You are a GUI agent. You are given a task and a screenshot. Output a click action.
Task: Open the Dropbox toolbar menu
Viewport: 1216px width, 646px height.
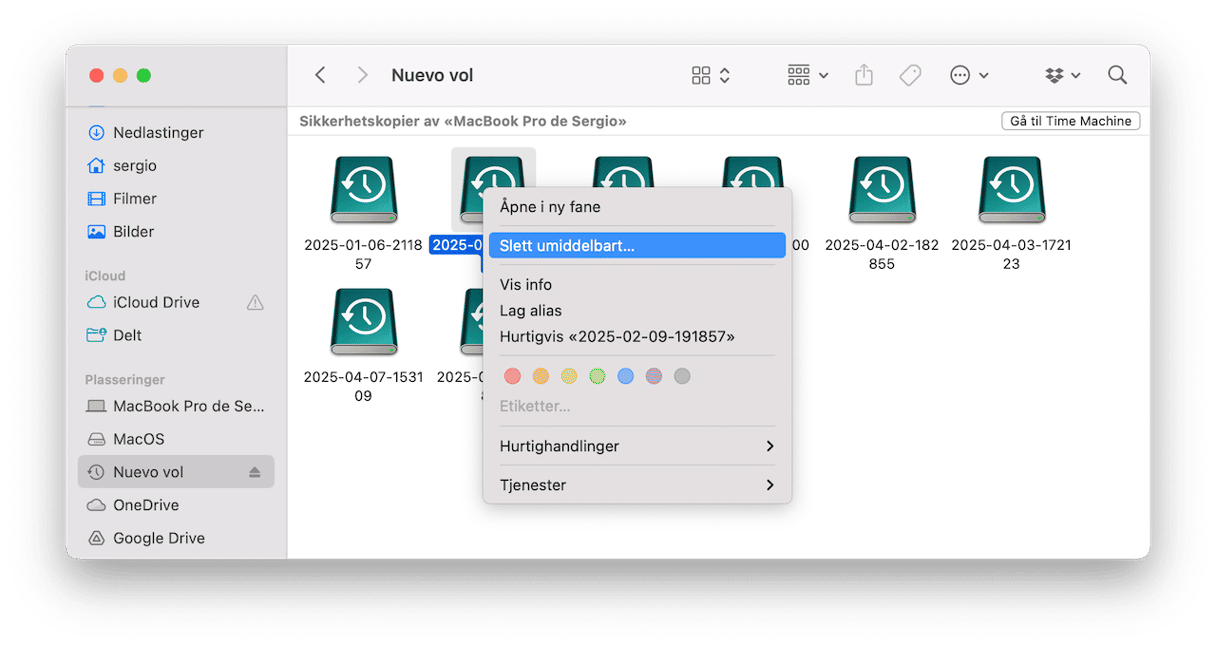click(x=1062, y=75)
